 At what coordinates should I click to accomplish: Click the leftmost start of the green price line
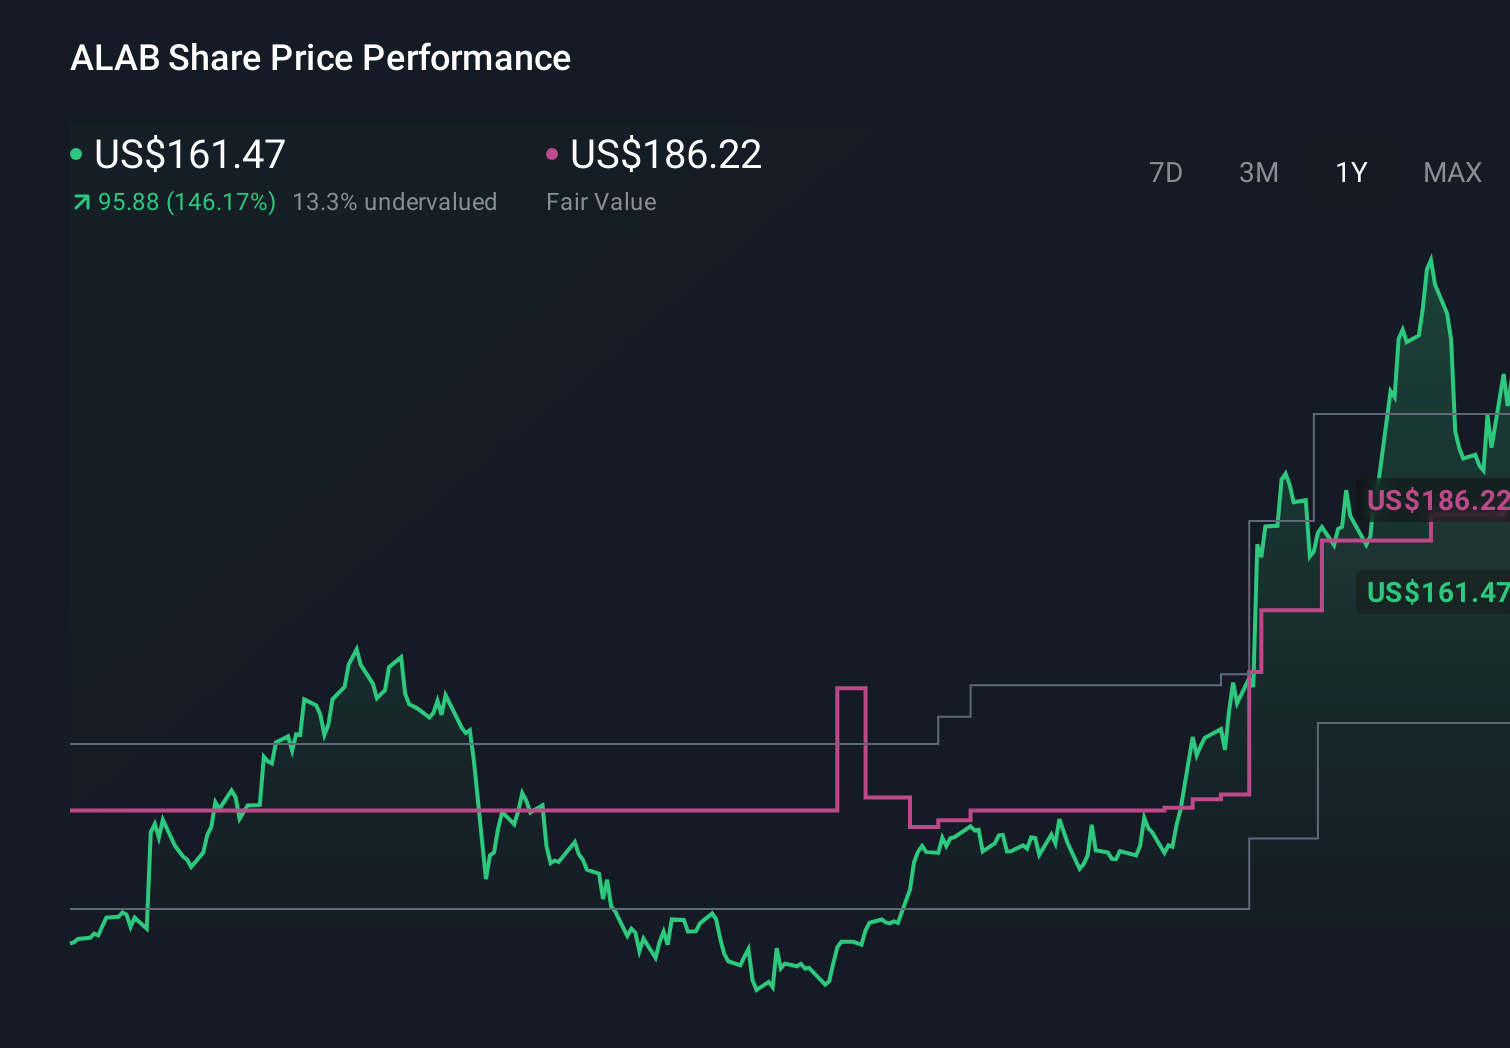72,943
